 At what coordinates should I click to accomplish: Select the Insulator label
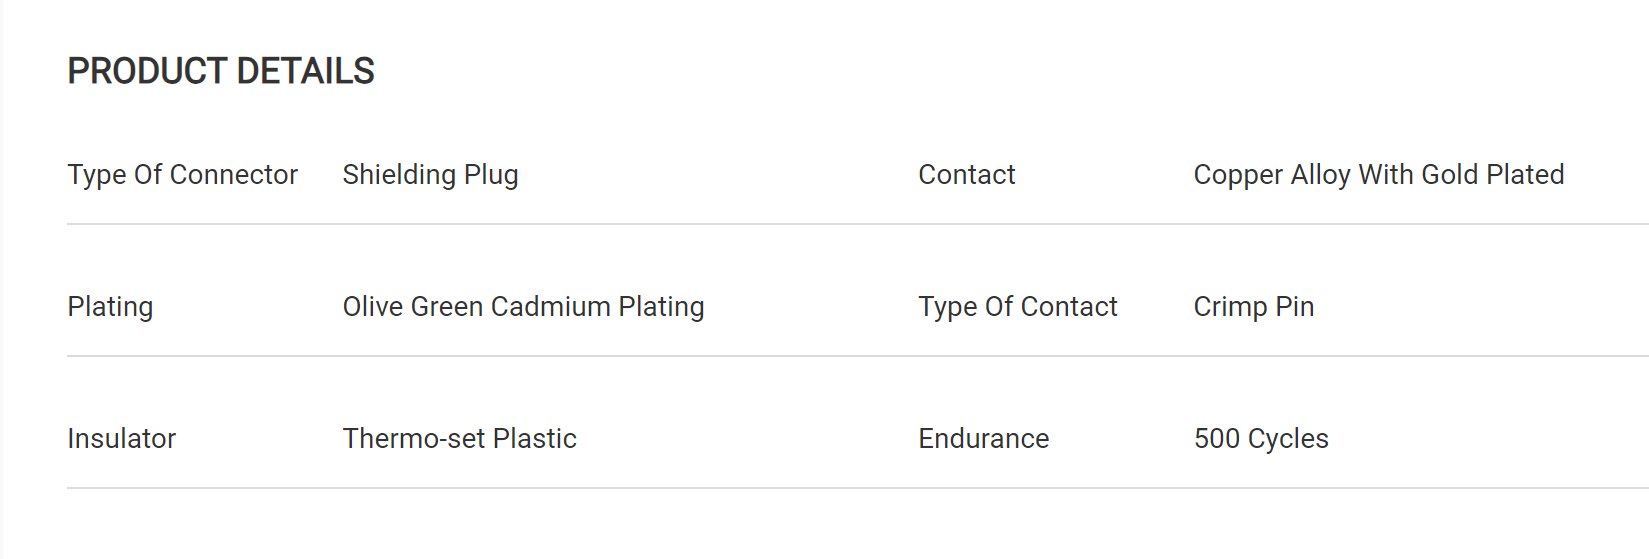click(x=121, y=439)
